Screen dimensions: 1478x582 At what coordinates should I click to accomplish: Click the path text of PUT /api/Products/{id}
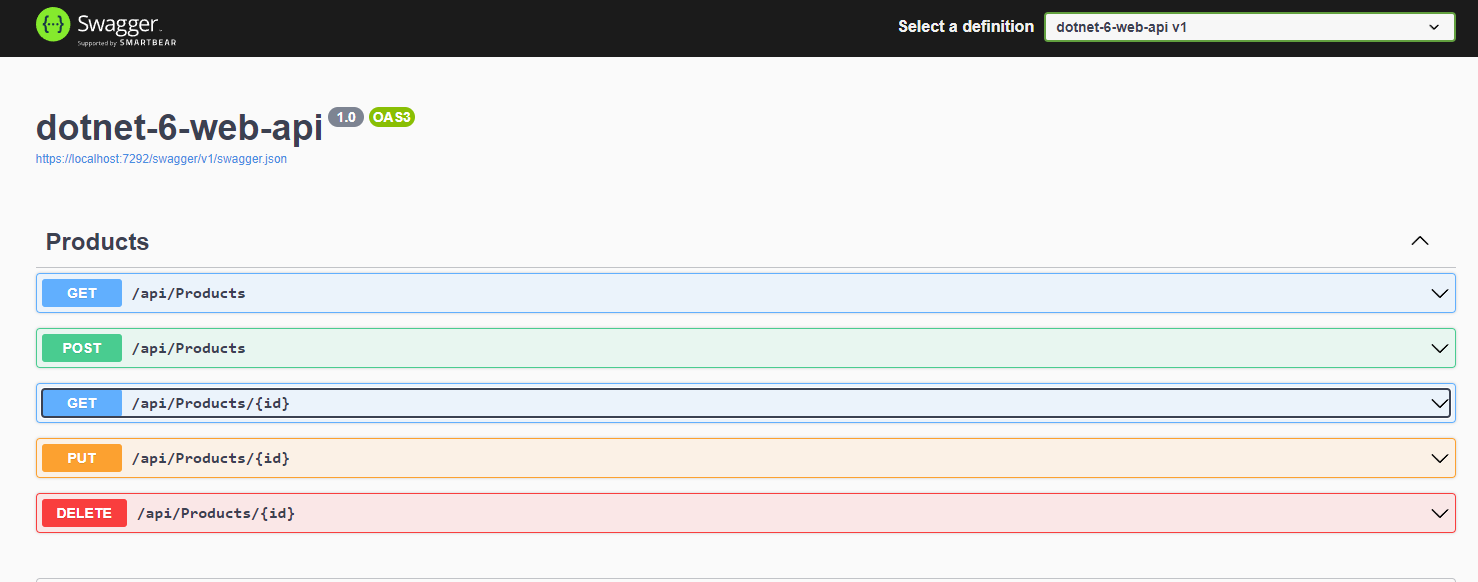pos(211,458)
